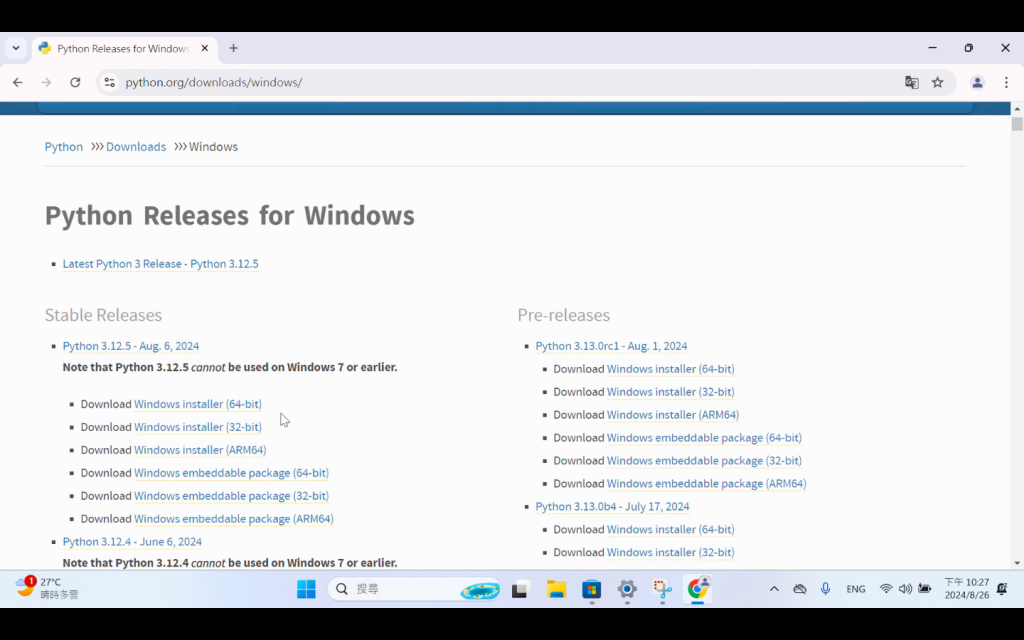This screenshot has height=640, width=1024.
Task: Check the battery status icon
Action: tap(925, 589)
